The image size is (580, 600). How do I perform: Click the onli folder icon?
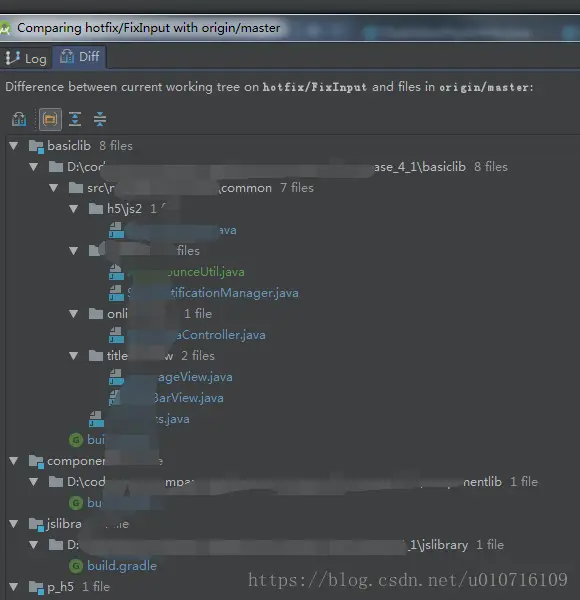[x=96, y=314]
